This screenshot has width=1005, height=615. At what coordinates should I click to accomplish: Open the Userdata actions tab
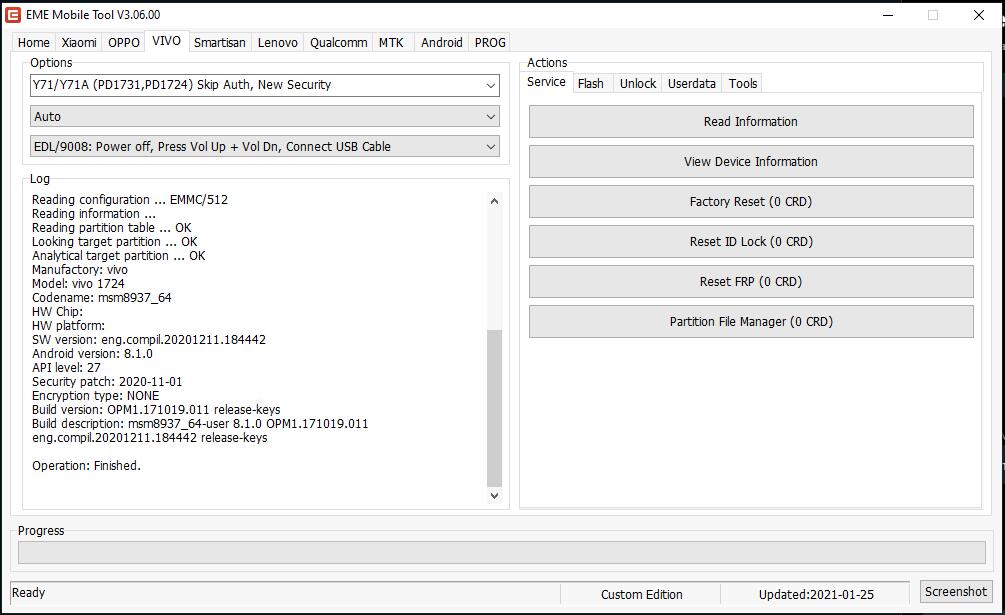click(692, 83)
